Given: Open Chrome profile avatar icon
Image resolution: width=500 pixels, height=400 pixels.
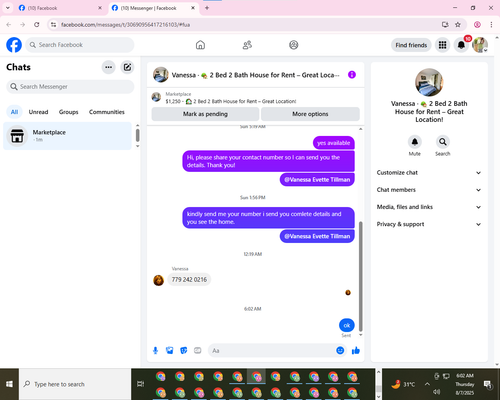Looking at the screenshot, I should click(477, 25).
